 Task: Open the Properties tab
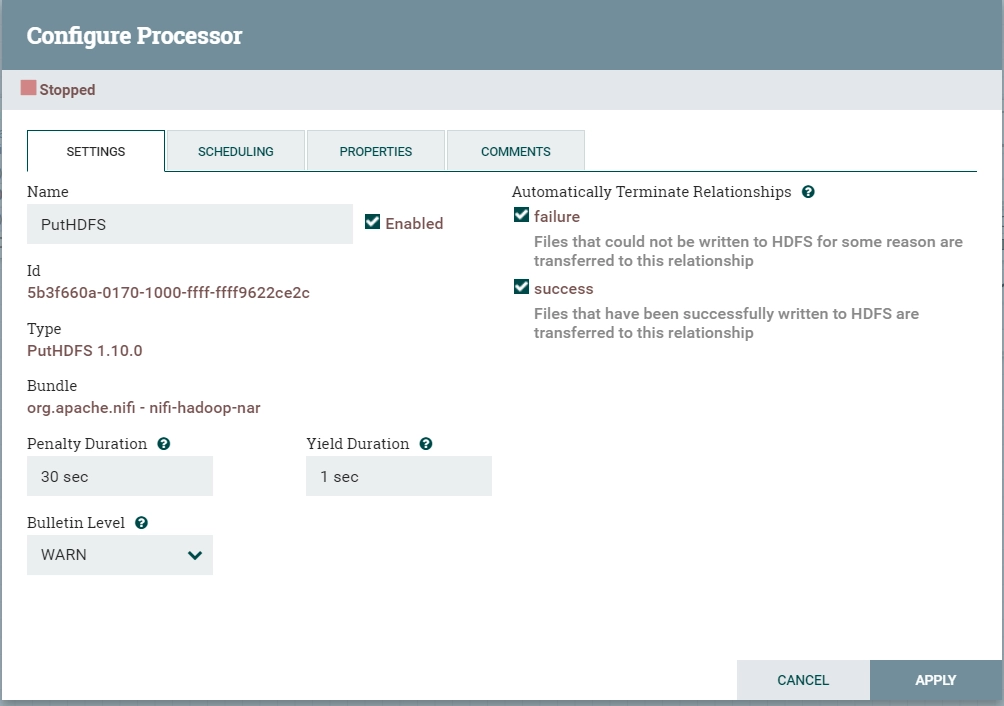(376, 151)
